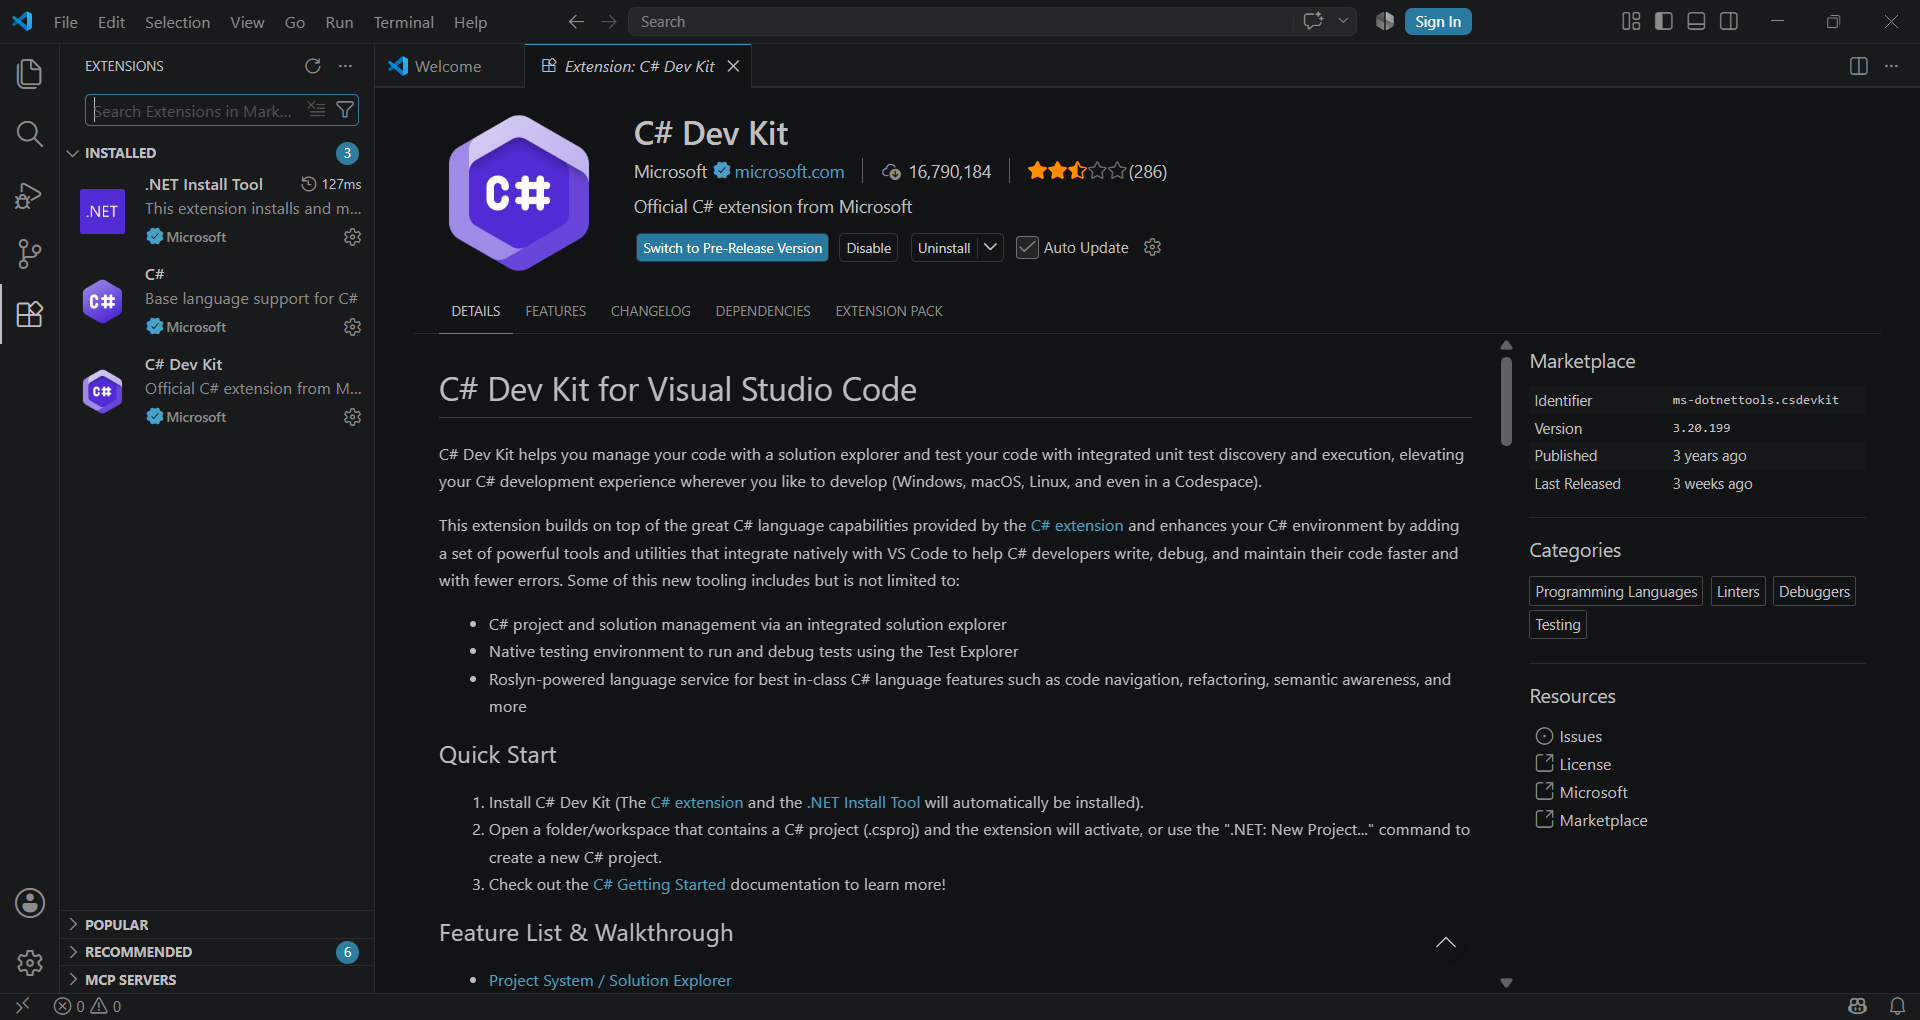Image resolution: width=1920 pixels, height=1020 pixels.
Task: Switch to the CHANGELOG tab
Action: coord(651,311)
